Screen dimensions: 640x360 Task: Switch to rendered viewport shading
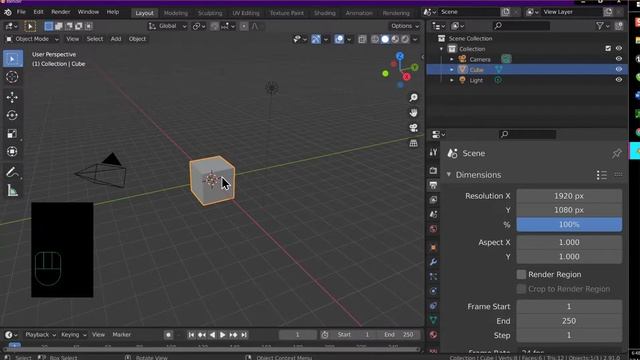tap(404, 39)
